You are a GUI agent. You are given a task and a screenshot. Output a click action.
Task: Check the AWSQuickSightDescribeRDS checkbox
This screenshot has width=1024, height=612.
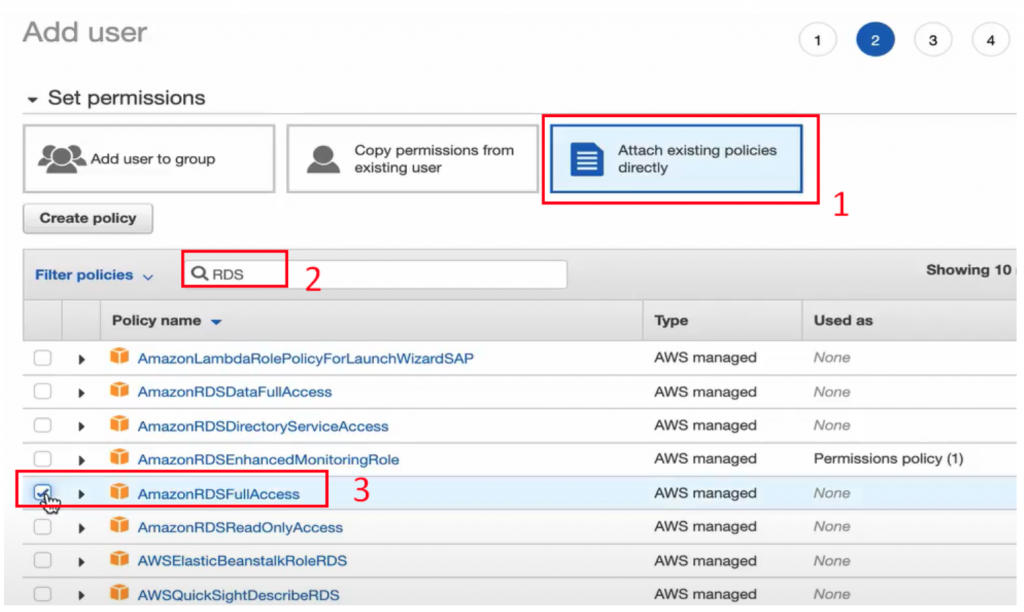pyautogui.click(x=42, y=594)
